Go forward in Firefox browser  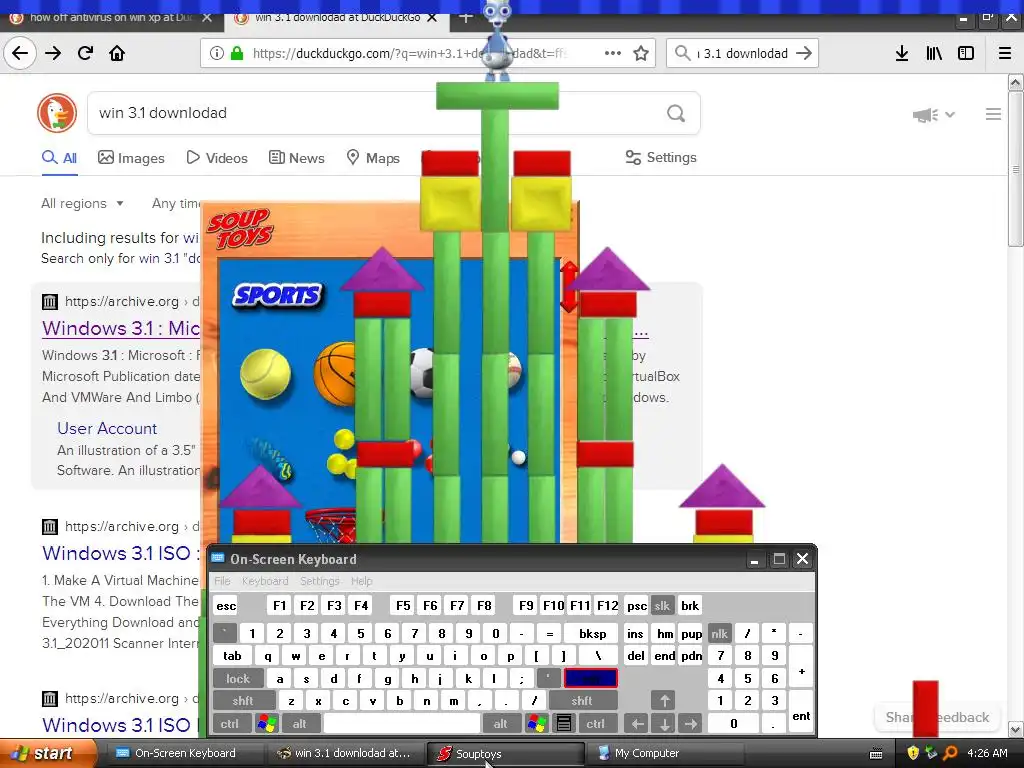click(x=53, y=53)
